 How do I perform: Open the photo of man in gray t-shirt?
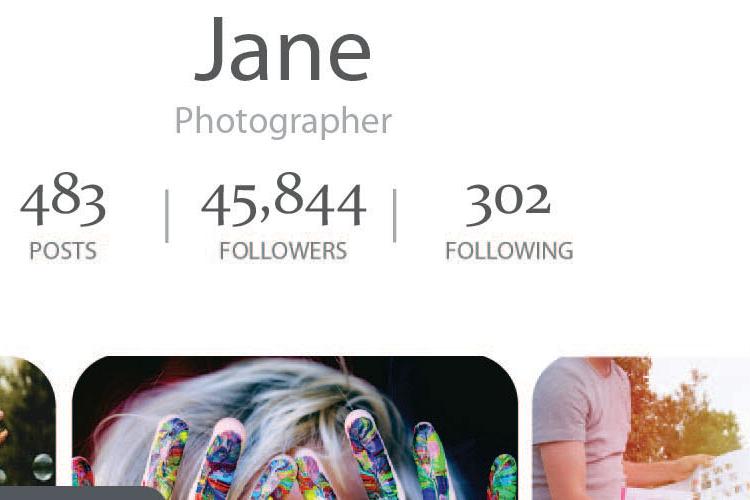coord(641,428)
